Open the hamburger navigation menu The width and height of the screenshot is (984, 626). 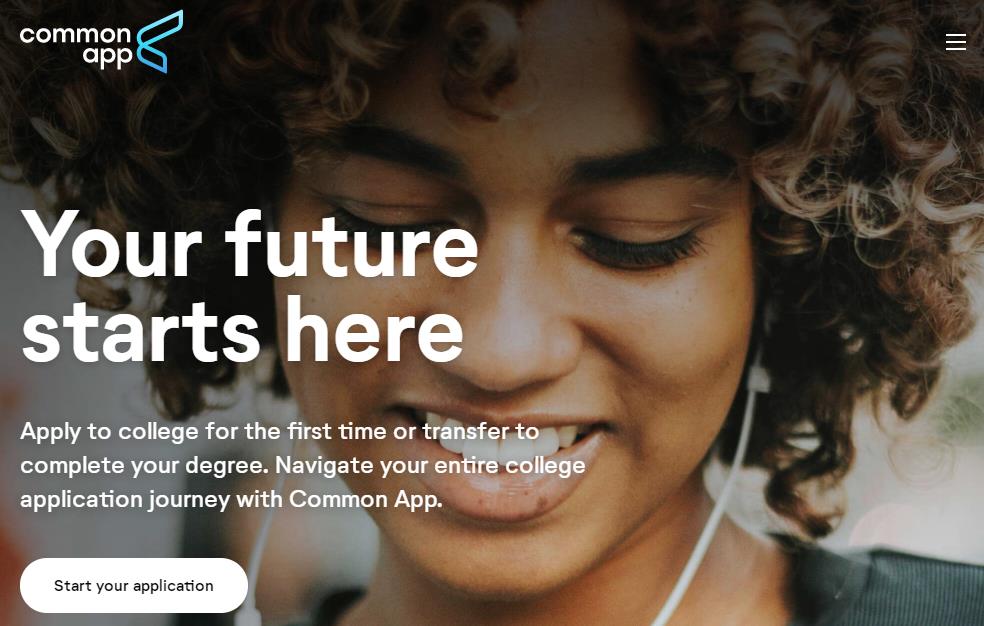955,42
